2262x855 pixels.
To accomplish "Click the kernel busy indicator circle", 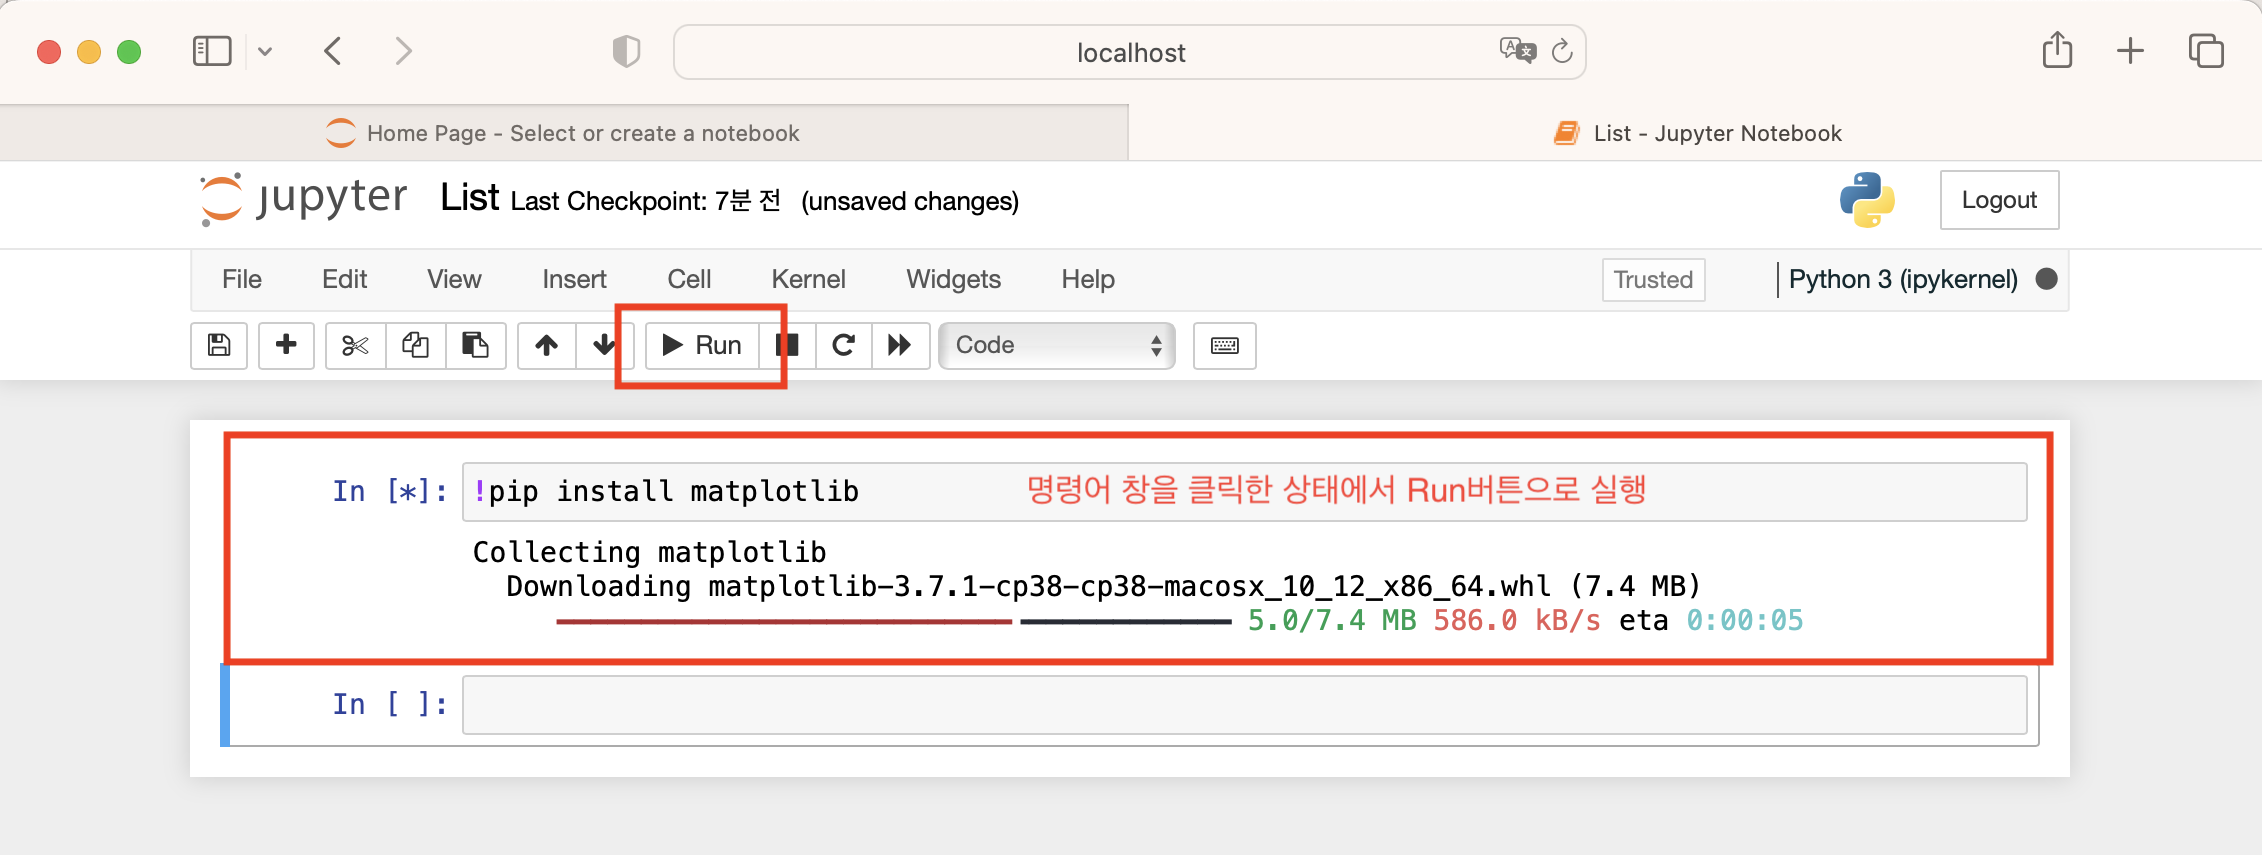I will [2047, 279].
